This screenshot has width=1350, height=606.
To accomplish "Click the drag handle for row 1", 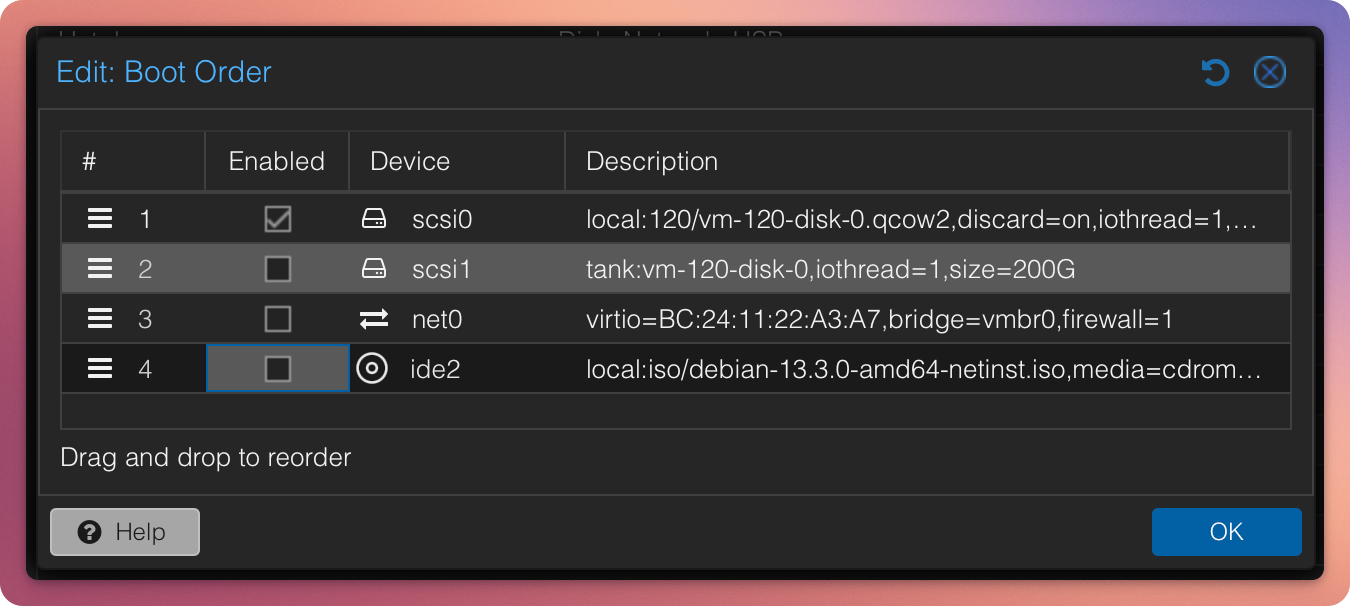I will 100,219.
